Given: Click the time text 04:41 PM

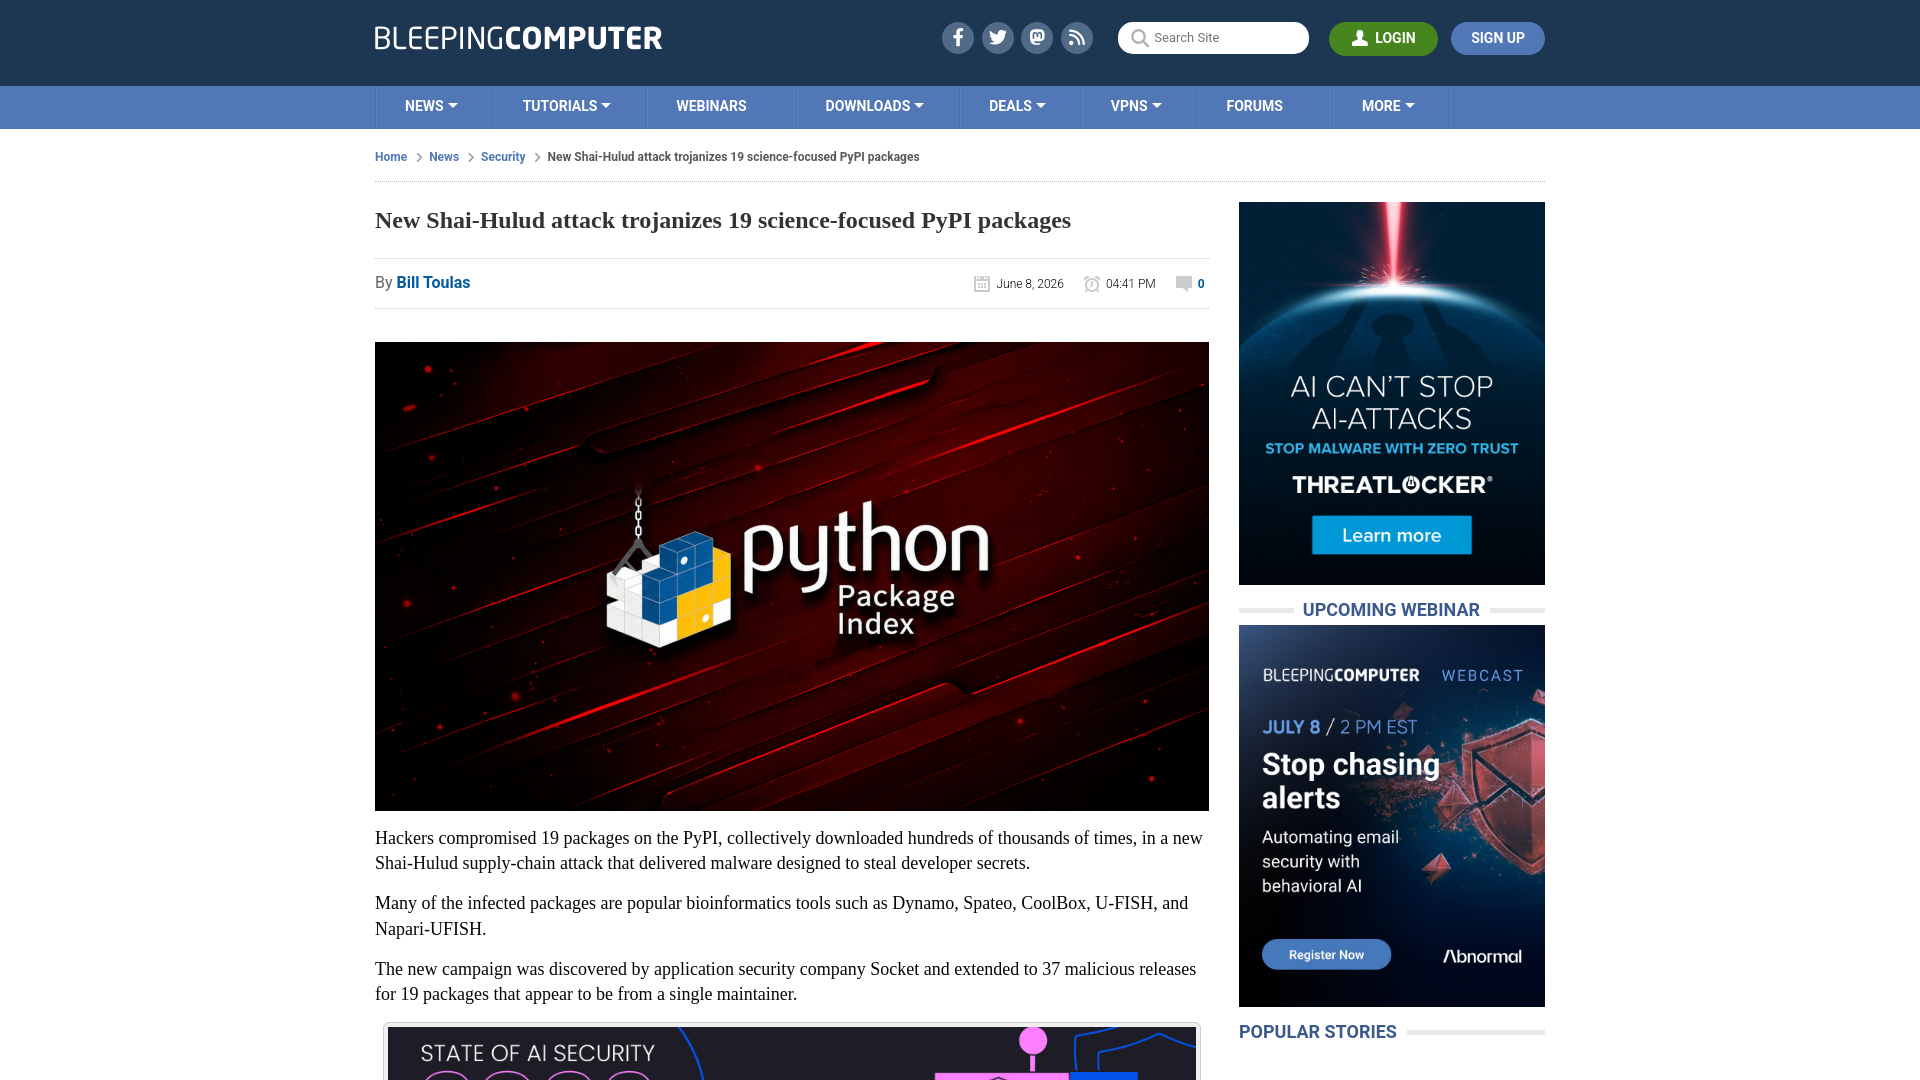Looking at the screenshot, I should click(1131, 284).
